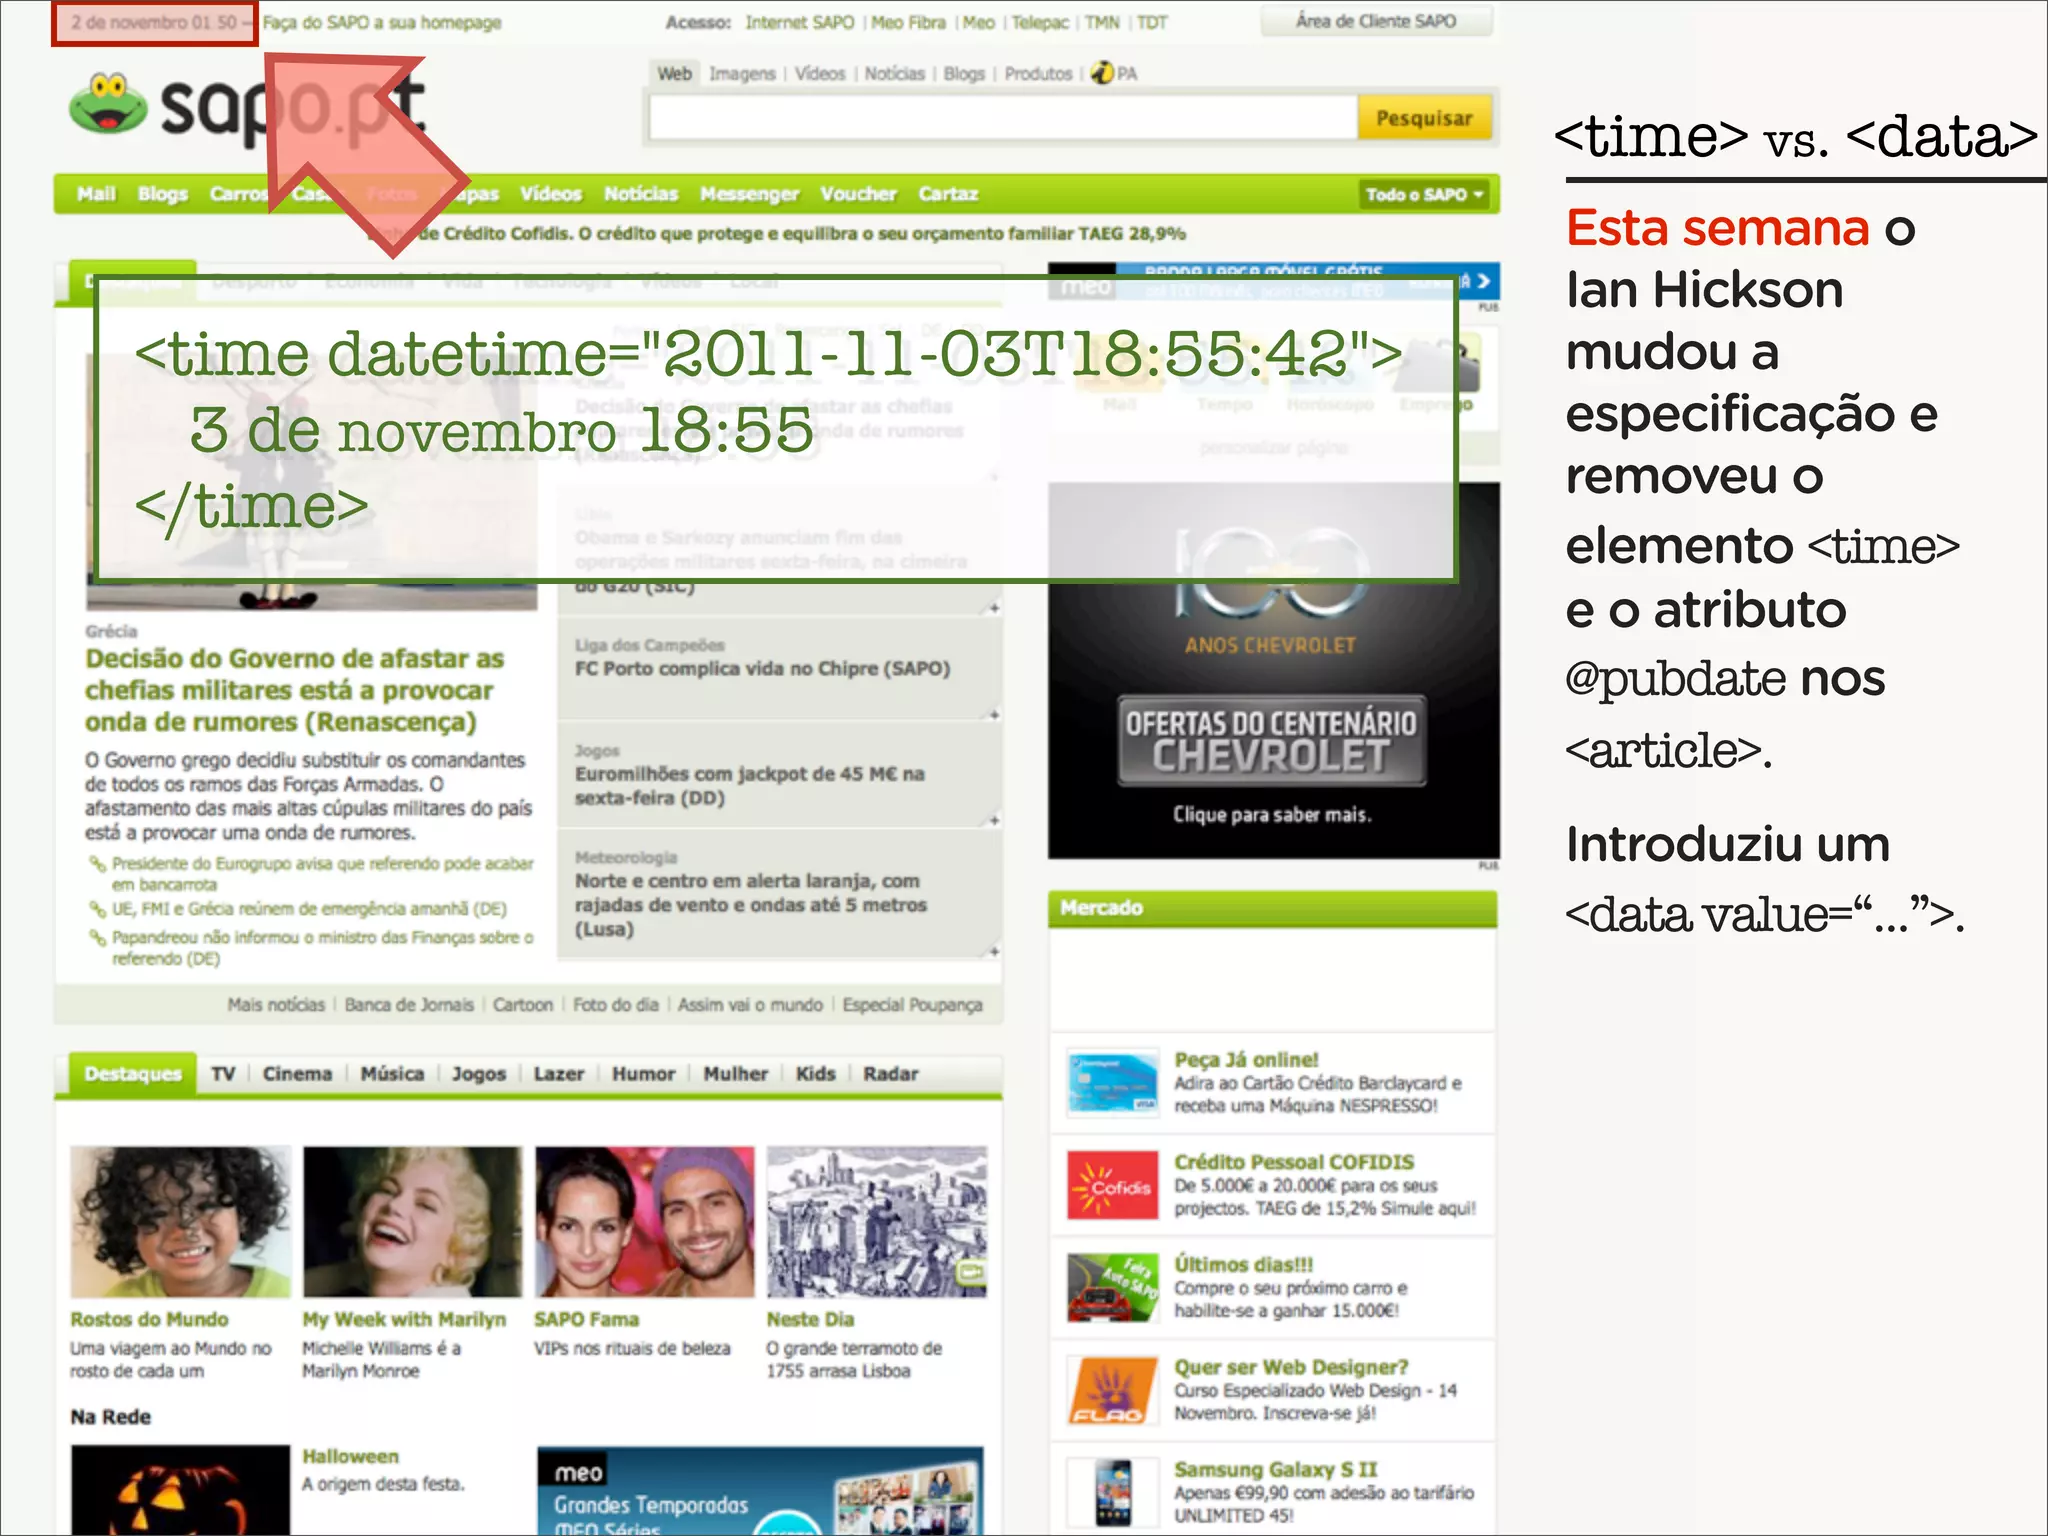Click the Barclaycard ad icon
Viewport: 2048px width, 1536px height.
point(1112,1082)
